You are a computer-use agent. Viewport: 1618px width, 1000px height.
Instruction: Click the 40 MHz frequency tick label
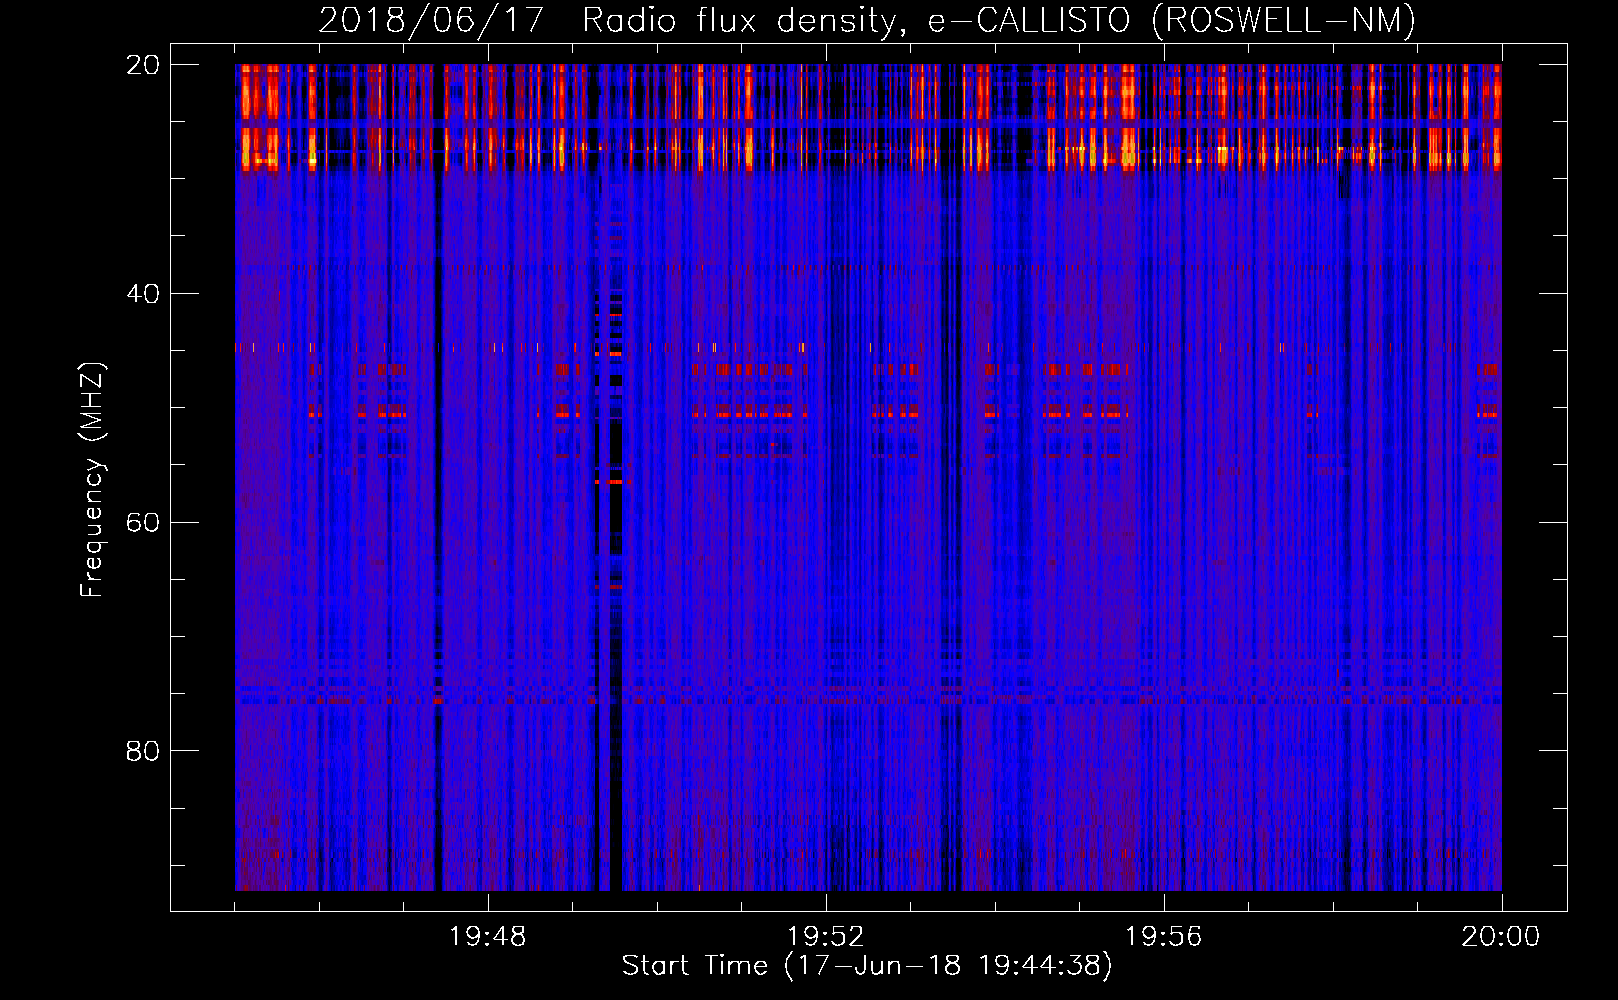point(142,294)
